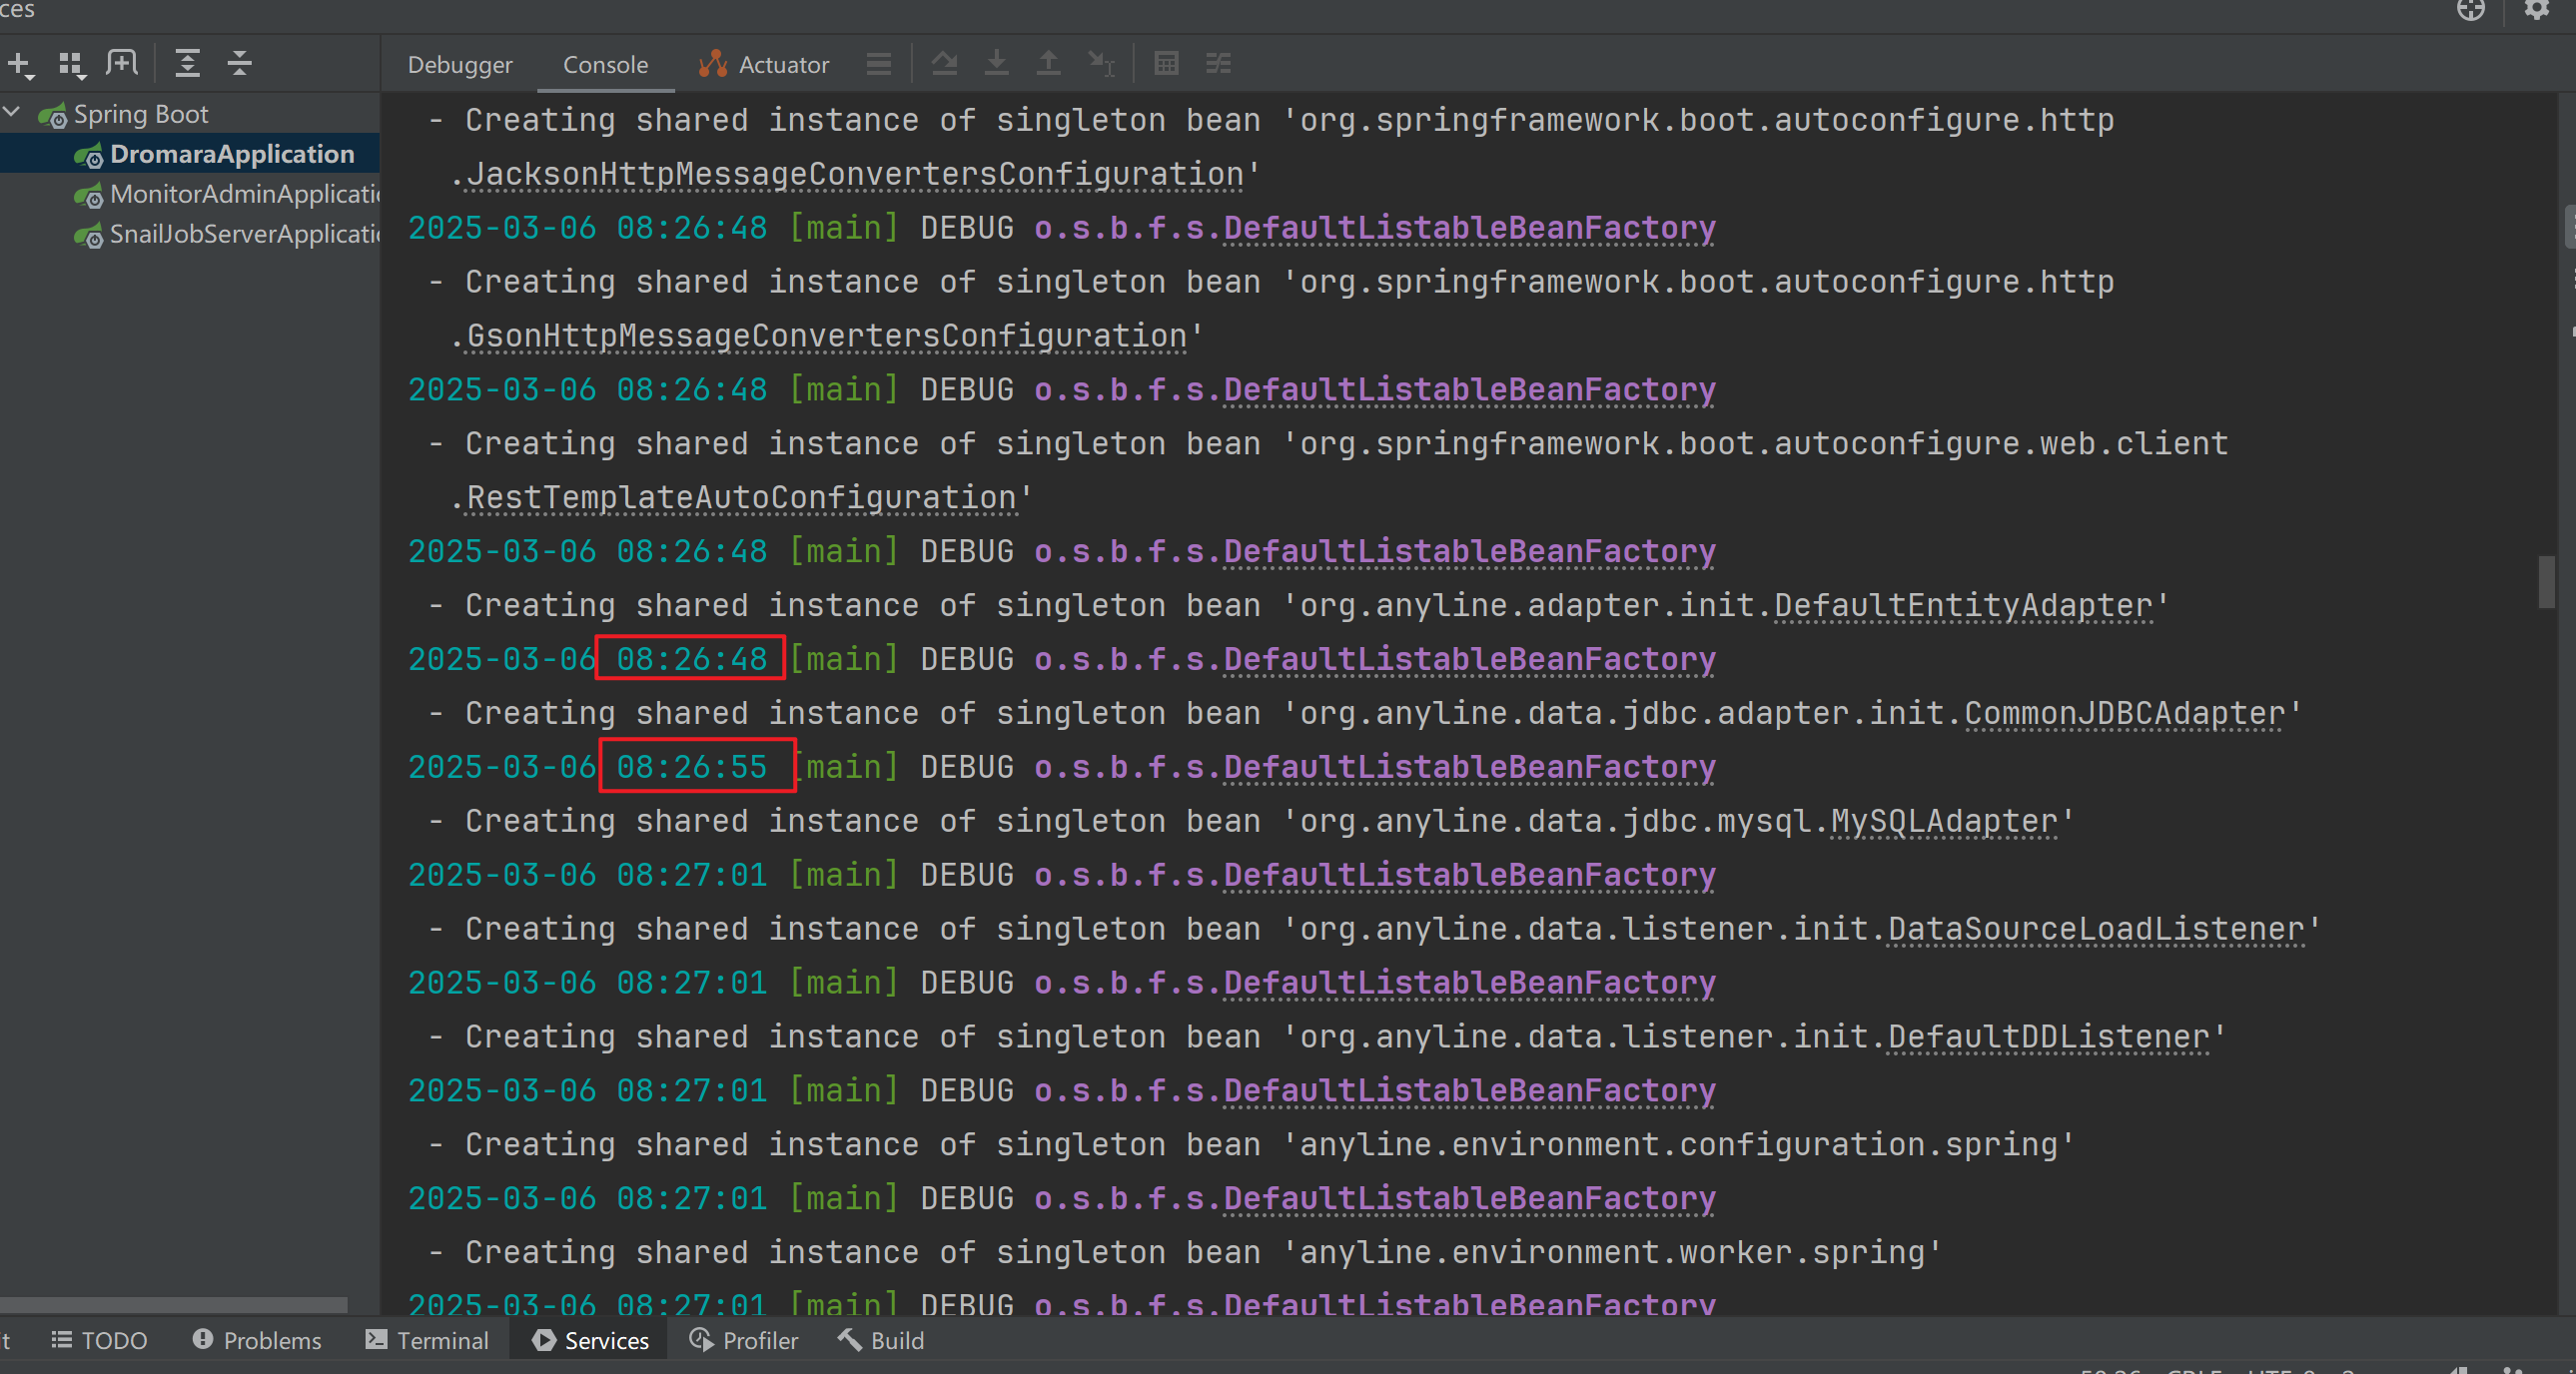Open the Group By options menu
This screenshot has height=1374, width=2576.
click(x=71, y=65)
